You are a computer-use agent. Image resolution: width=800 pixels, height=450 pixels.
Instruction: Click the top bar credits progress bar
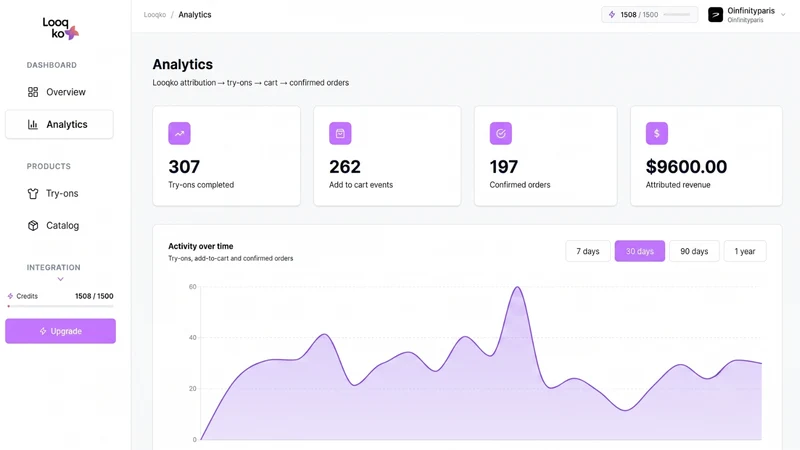pos(677,15)
